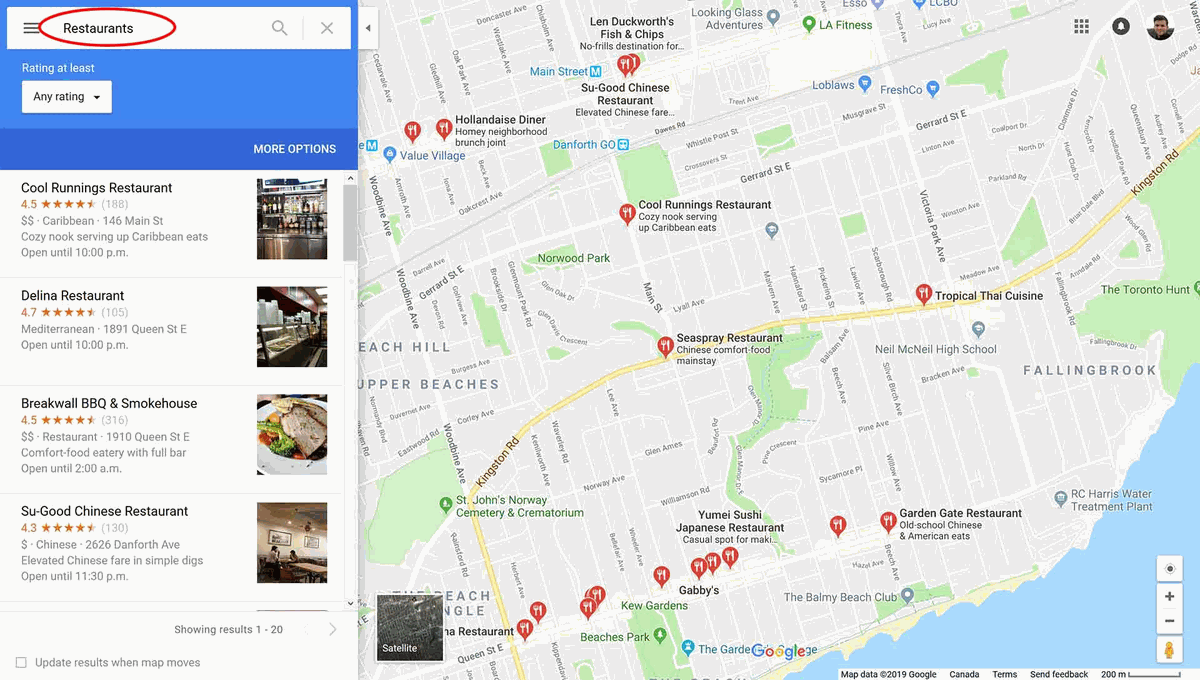The image size is (1200, 680).
Task: Click MORE OPTIONS
Action: pyautogui.click(x=294, y=149)
